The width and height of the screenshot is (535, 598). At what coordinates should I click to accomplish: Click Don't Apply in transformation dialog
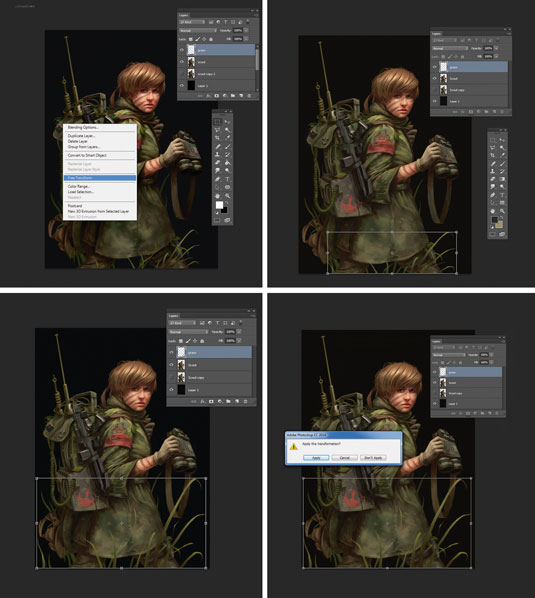373,457
